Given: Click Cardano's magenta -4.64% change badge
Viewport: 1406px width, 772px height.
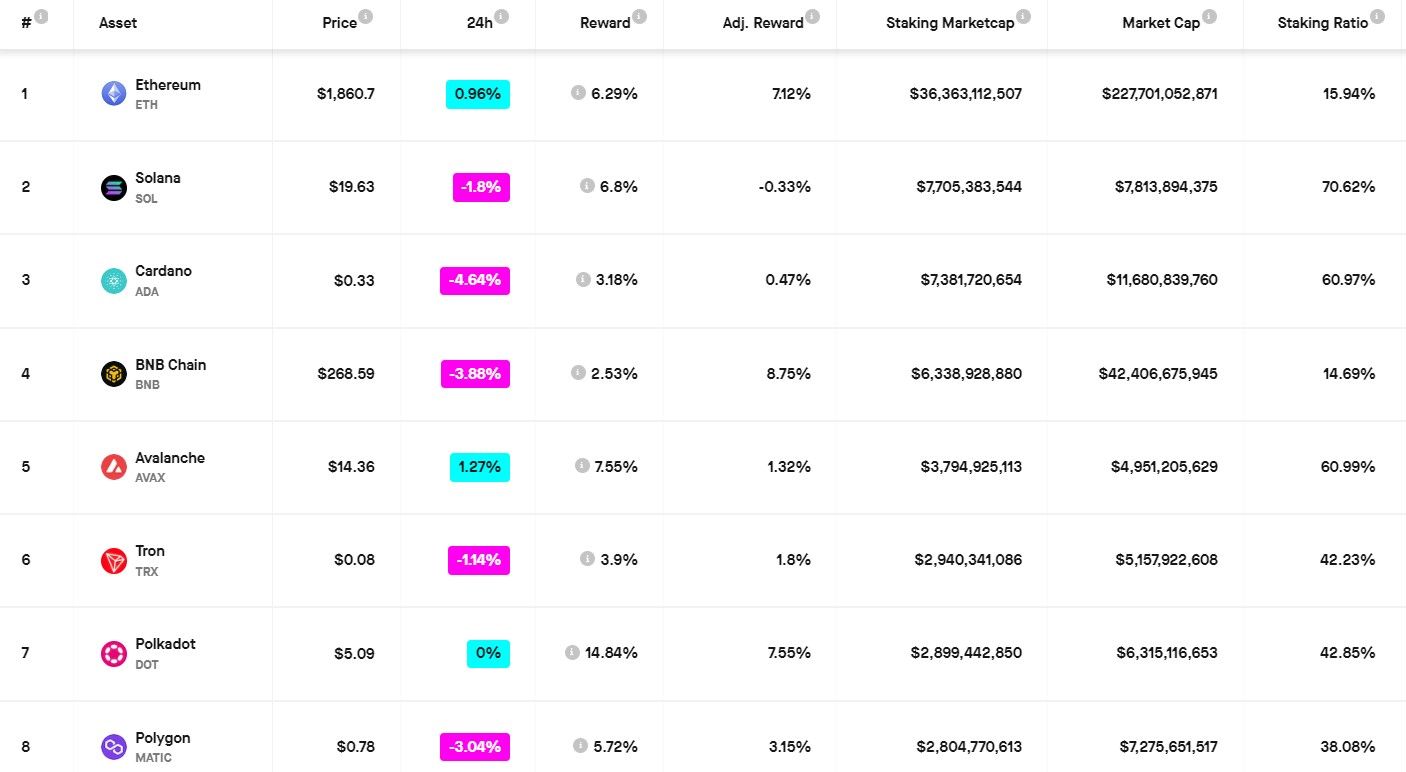Looking at the screenshot, I should pos(475,281).
